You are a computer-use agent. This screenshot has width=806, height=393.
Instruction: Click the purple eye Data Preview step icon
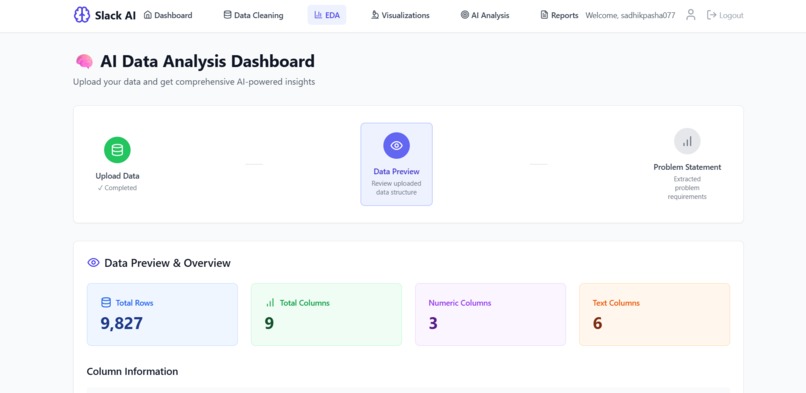(396, 145)
